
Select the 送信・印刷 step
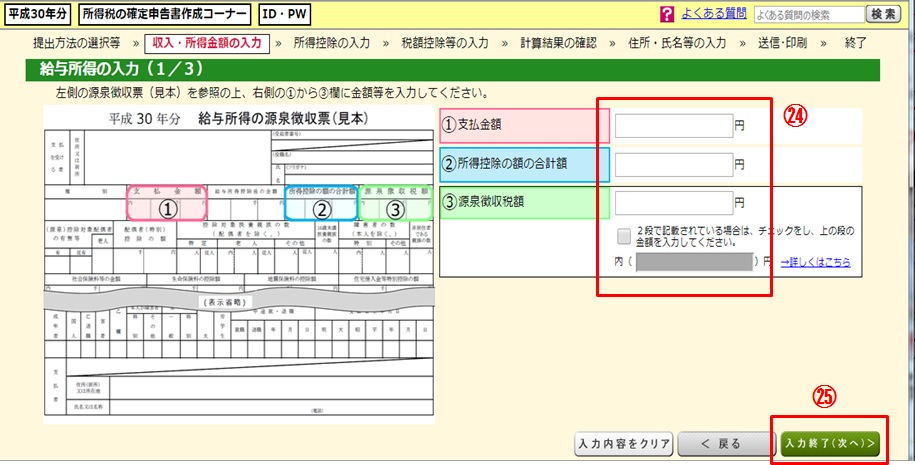pos(783,43)
